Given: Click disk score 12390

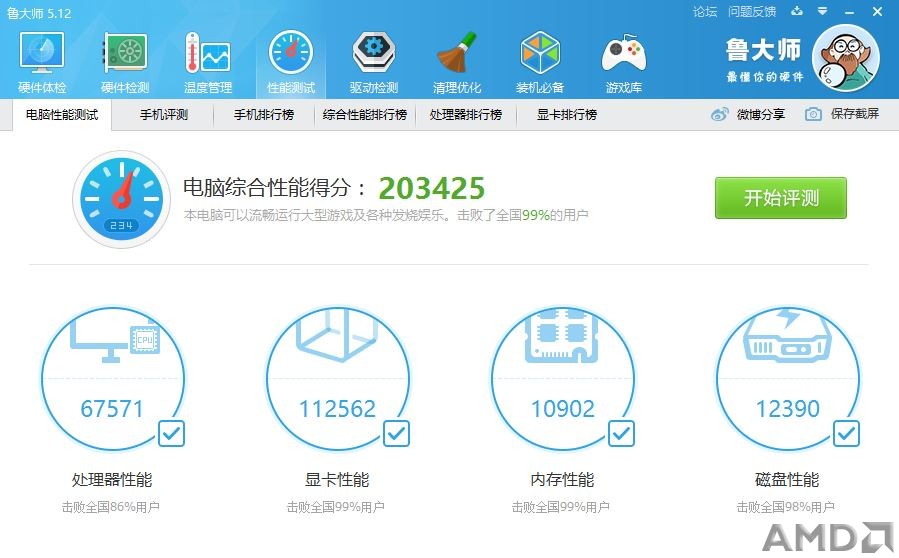Looking at the screenshot, I should (x=788, y=409).
